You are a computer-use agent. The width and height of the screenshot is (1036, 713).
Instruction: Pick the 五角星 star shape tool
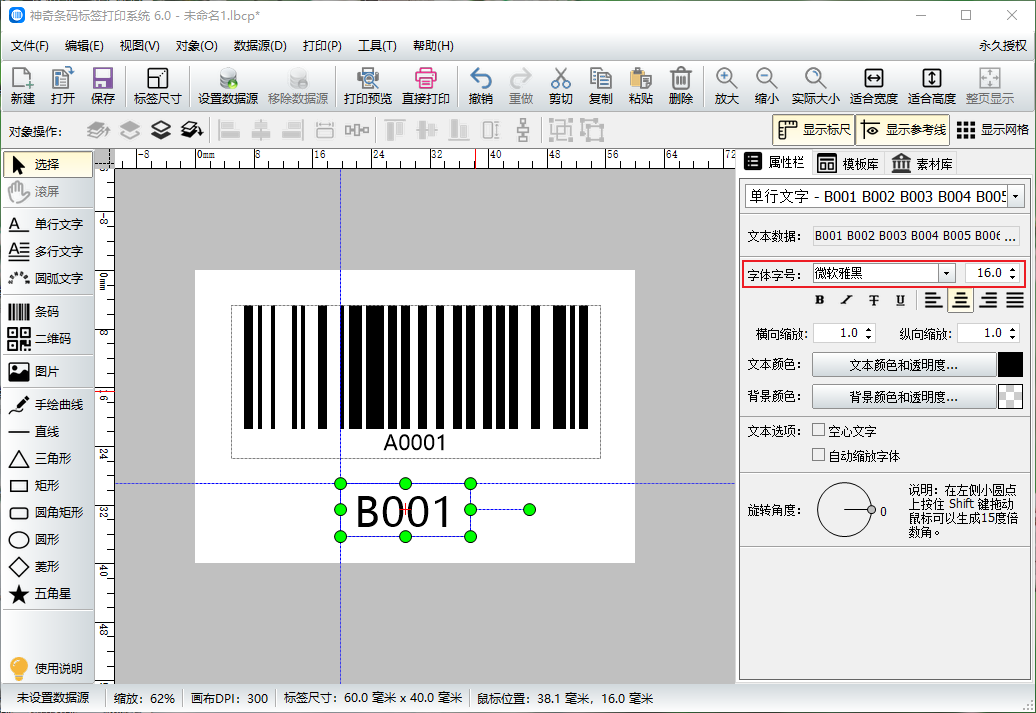(x=47, y=594)
